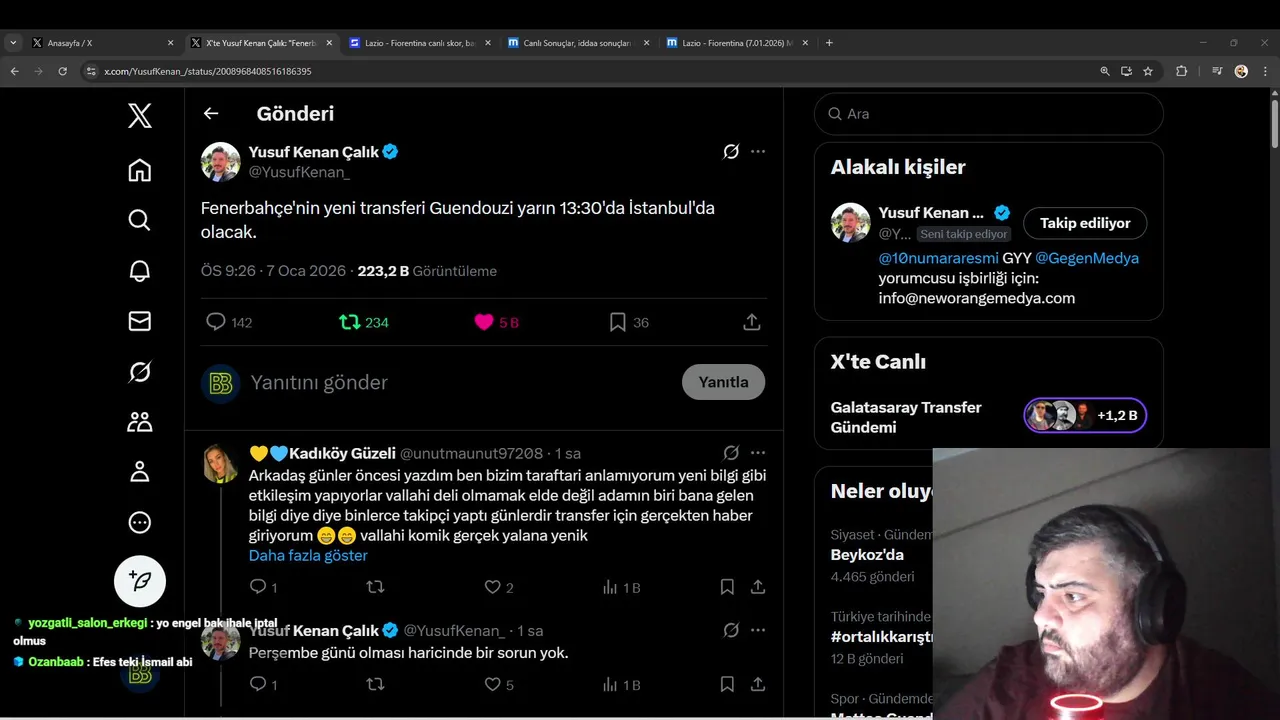The image size is (1280, 720).
Task: Retweet the Perşembe günü reply
Action: [376, 684]
